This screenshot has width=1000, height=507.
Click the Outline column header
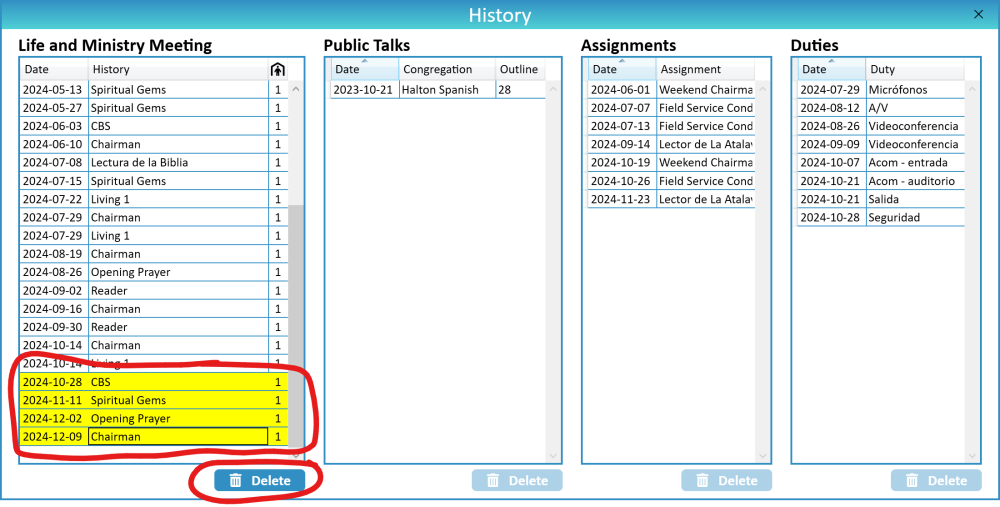520,69
